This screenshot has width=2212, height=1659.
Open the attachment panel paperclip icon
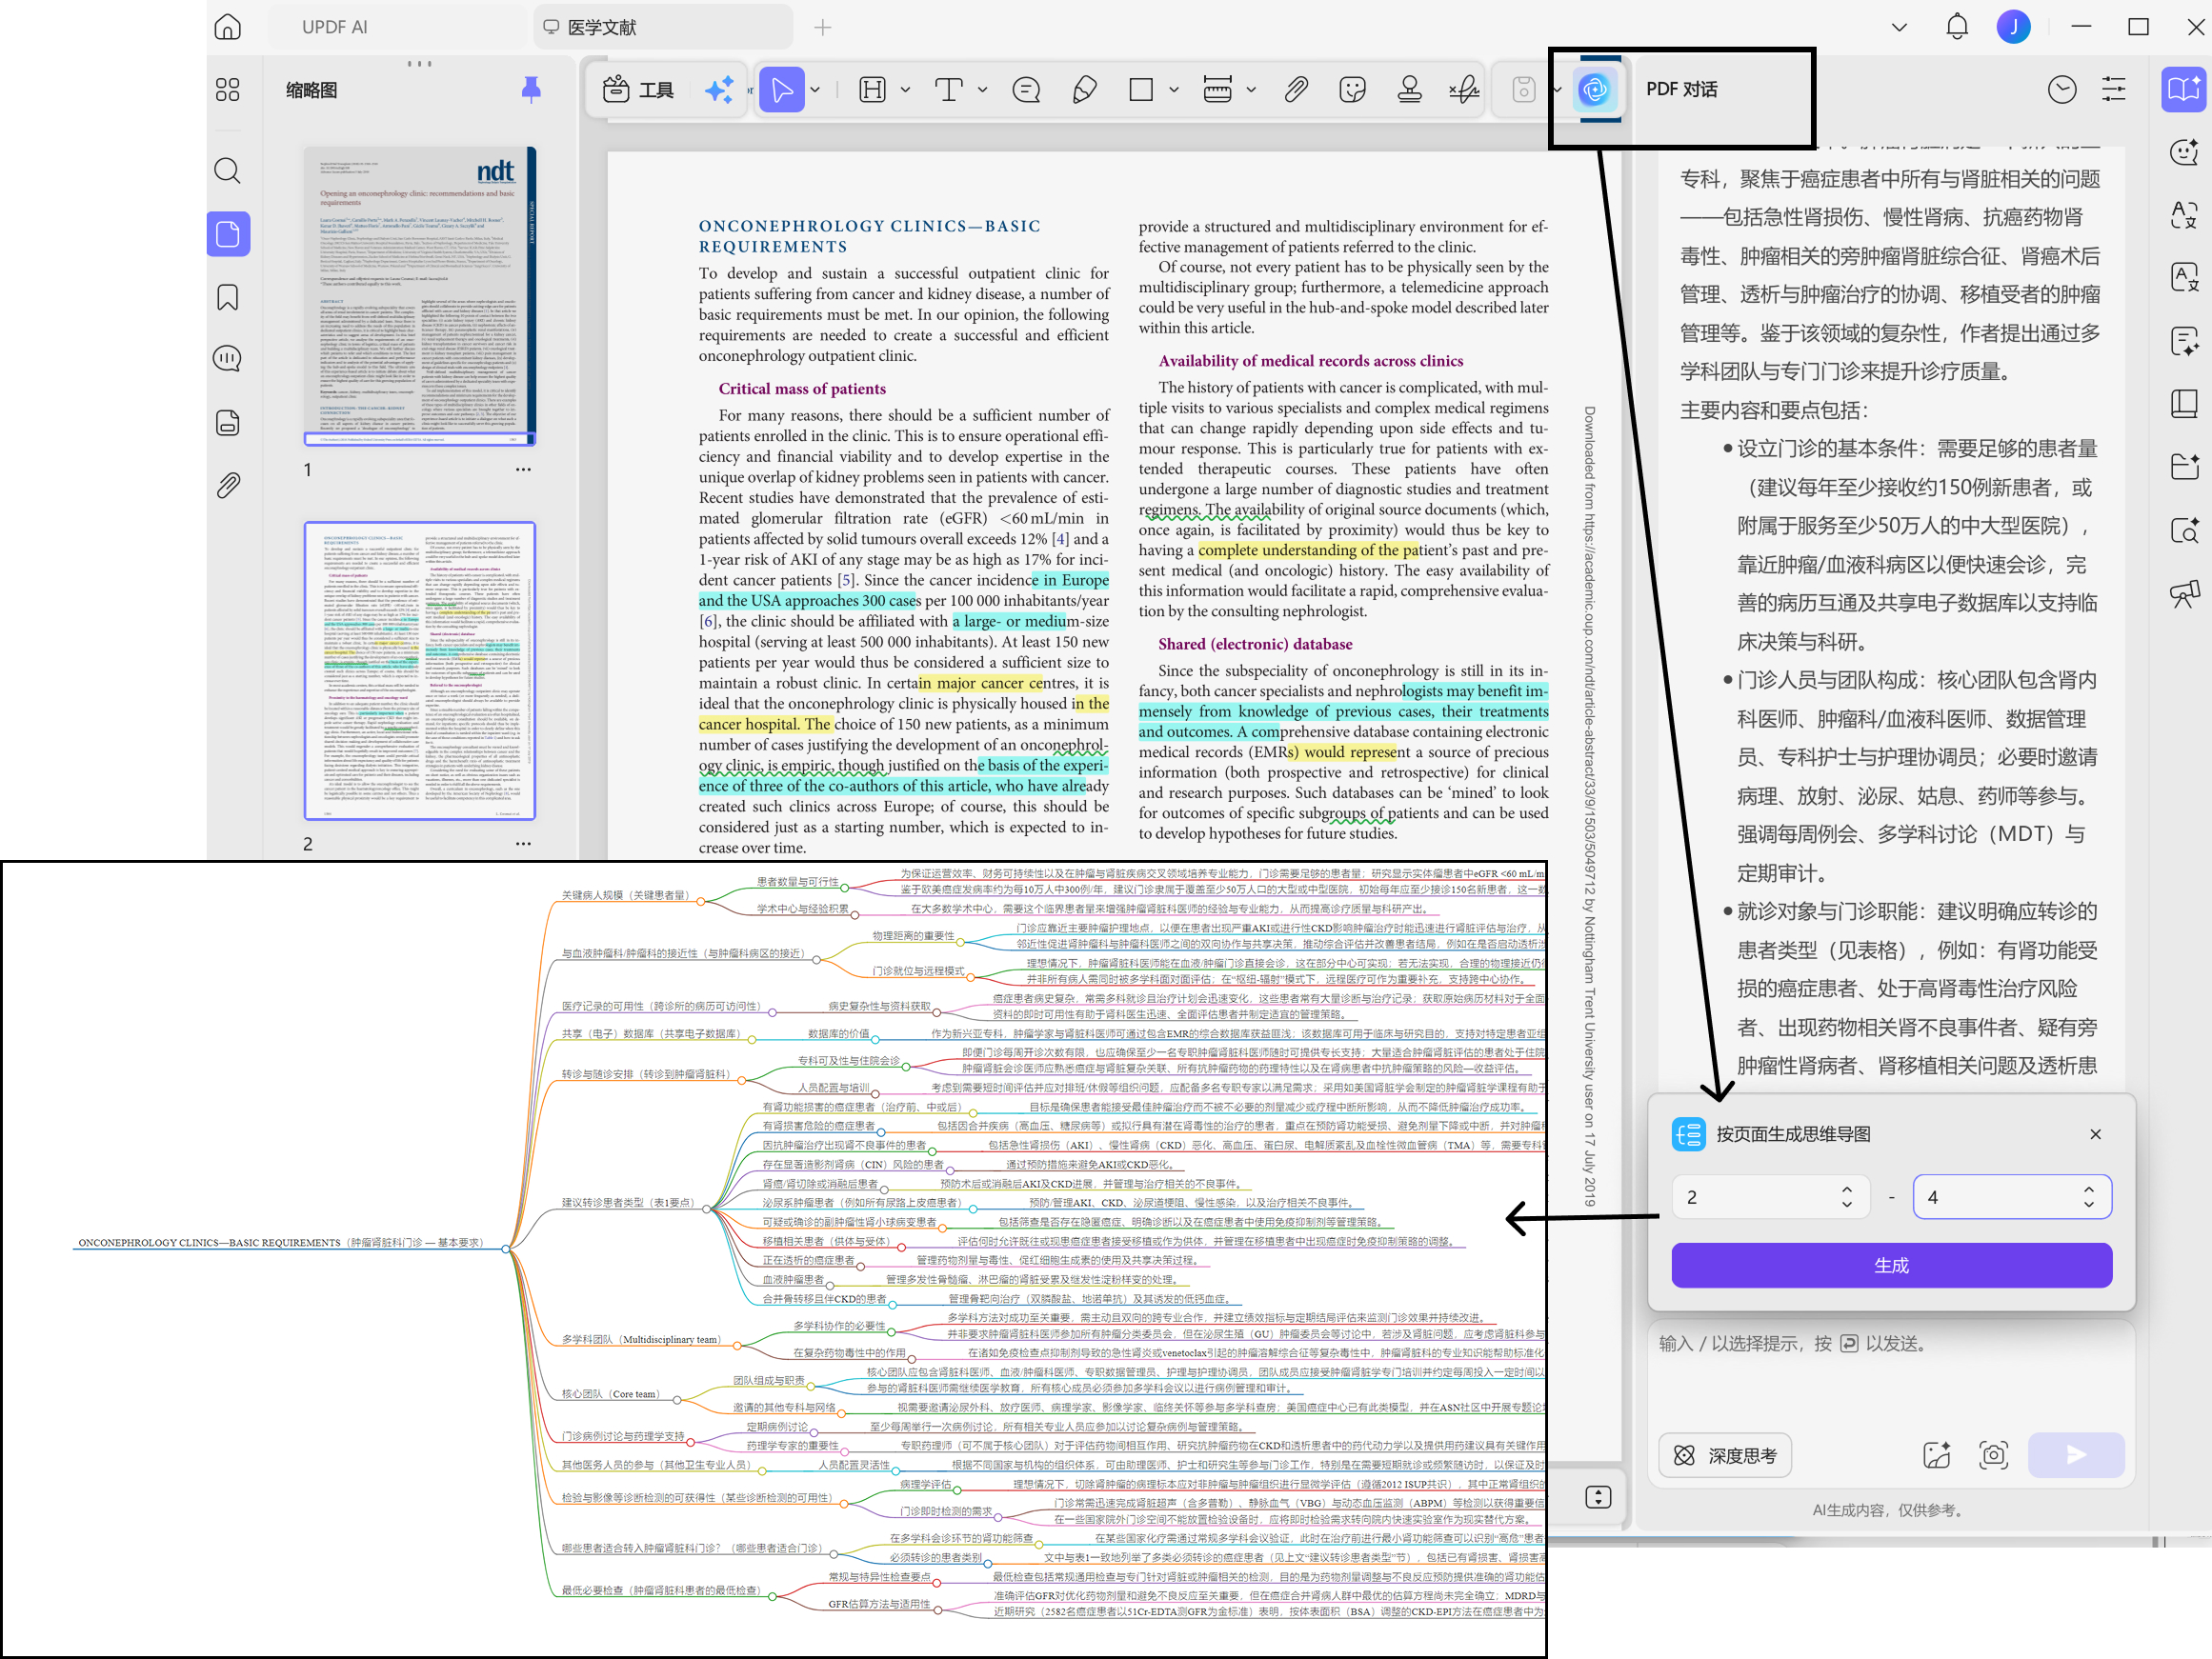228,486
